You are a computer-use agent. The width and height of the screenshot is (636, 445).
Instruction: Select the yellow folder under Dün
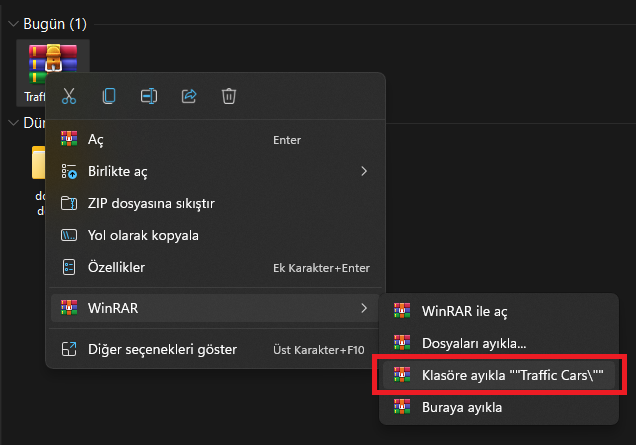pos(38,165)
